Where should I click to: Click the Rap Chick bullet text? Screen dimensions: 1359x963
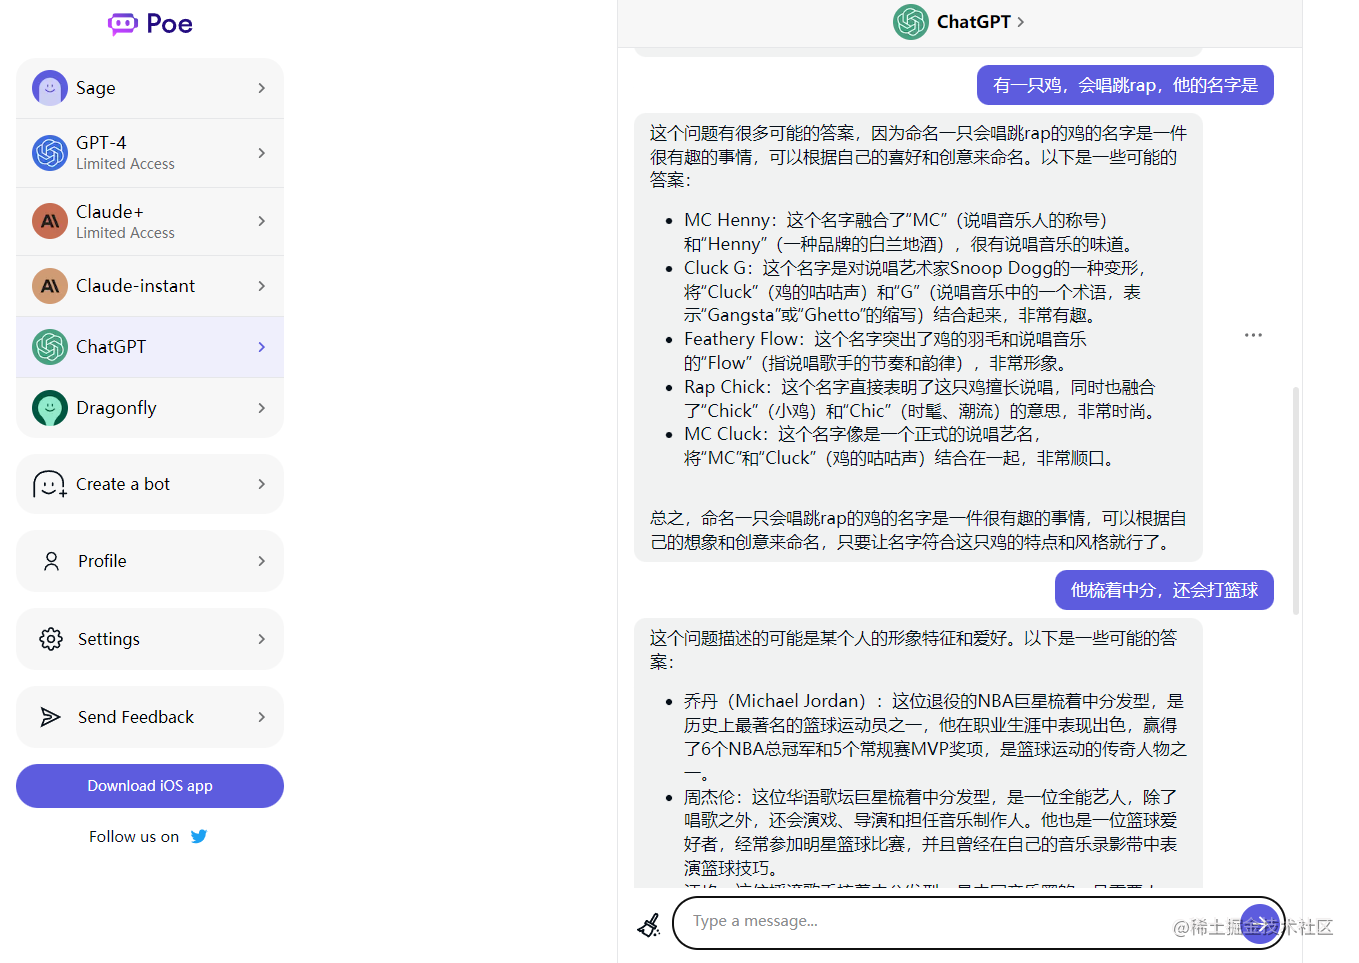[x=920, y=399]
